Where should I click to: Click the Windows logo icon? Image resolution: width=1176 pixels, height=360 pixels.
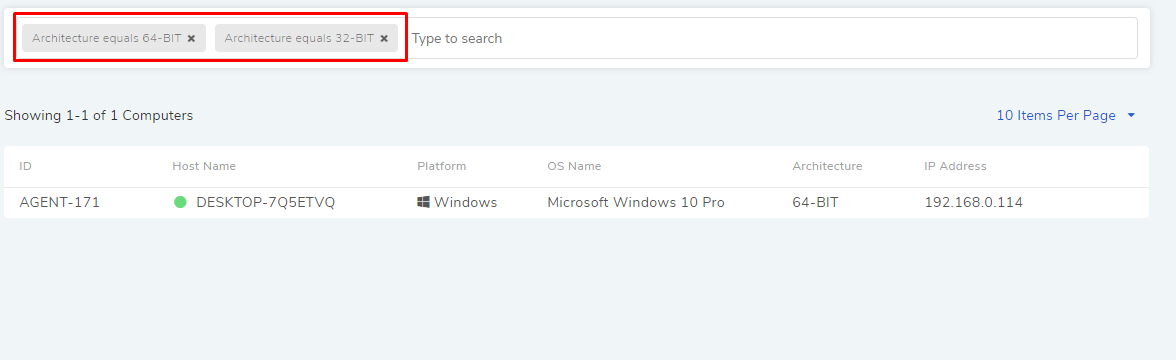(423, 202)
